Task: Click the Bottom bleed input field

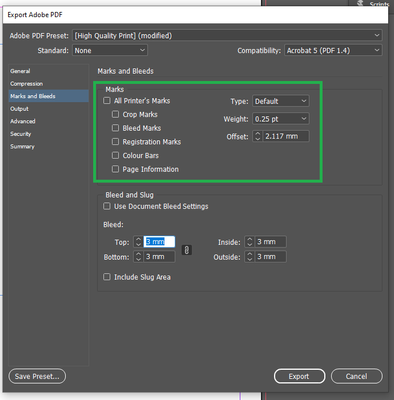Action: point(159,257)
